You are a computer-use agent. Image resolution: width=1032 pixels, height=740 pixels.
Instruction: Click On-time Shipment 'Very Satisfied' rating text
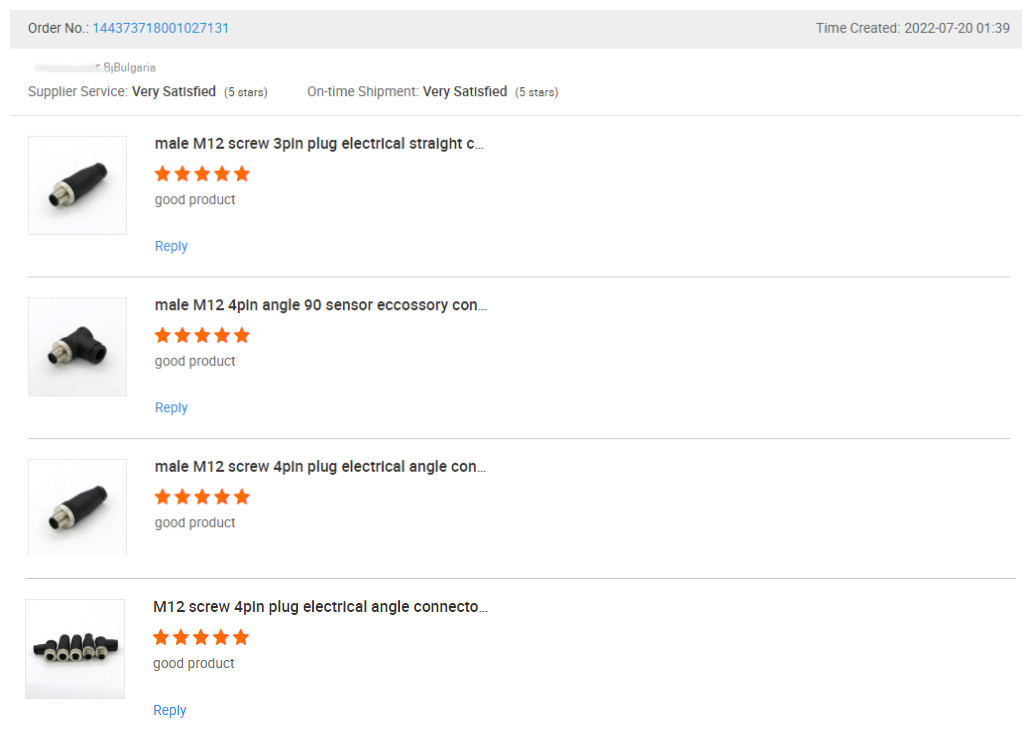pyautogui.click(x=465, y=92)
